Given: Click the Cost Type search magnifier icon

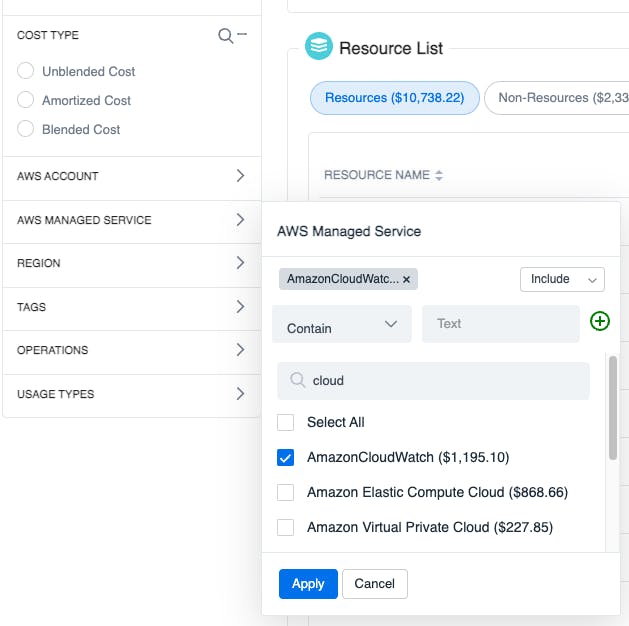Looking at the screenshot, I should click(225, 36).
